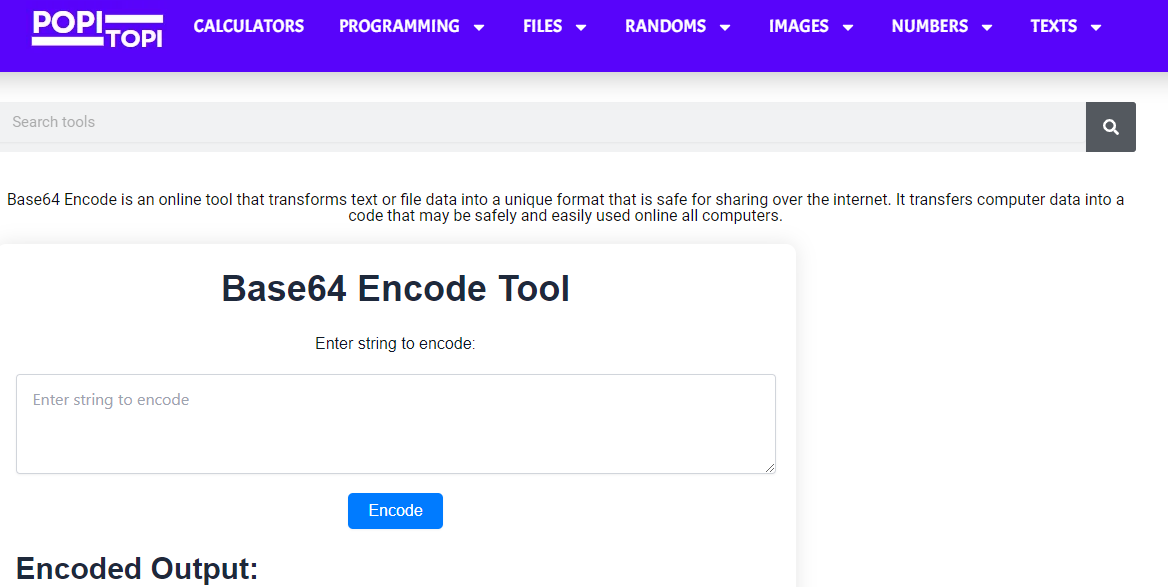
Task: Open the FILES dropdown chevron
Action: pyautogui.click(x=583, y=27)
